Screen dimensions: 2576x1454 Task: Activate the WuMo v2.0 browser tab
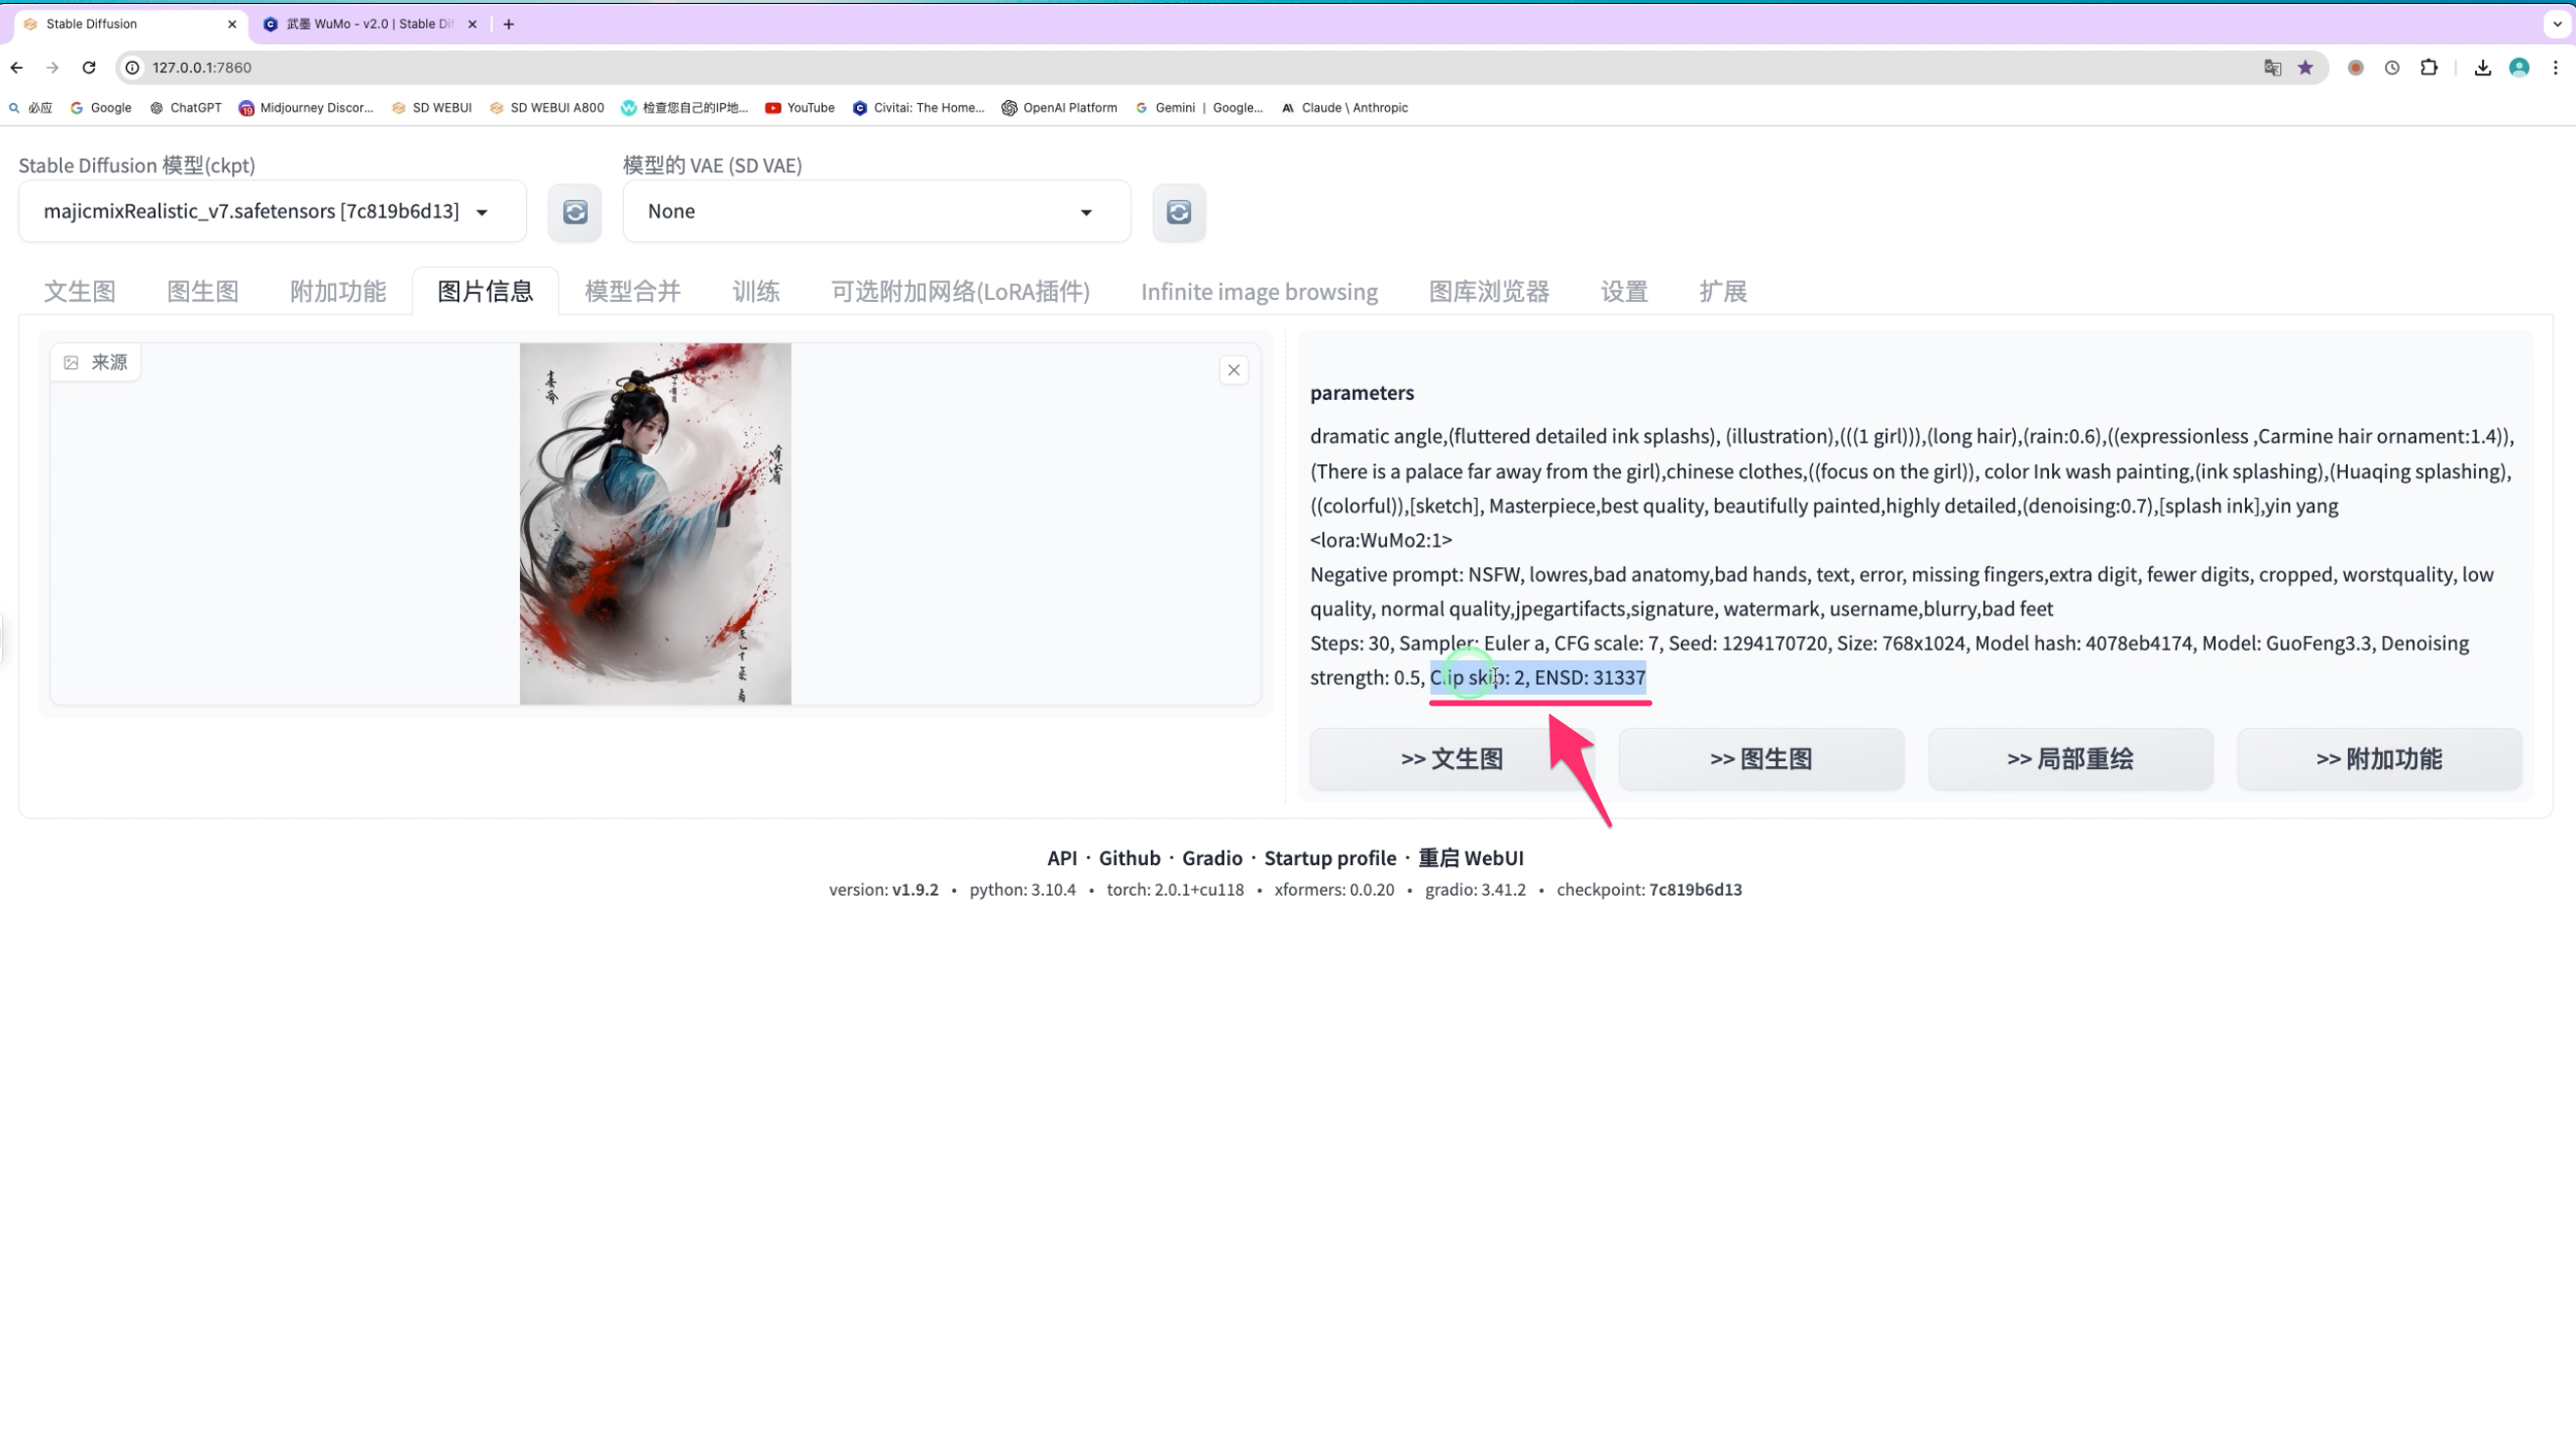[370, 24]
